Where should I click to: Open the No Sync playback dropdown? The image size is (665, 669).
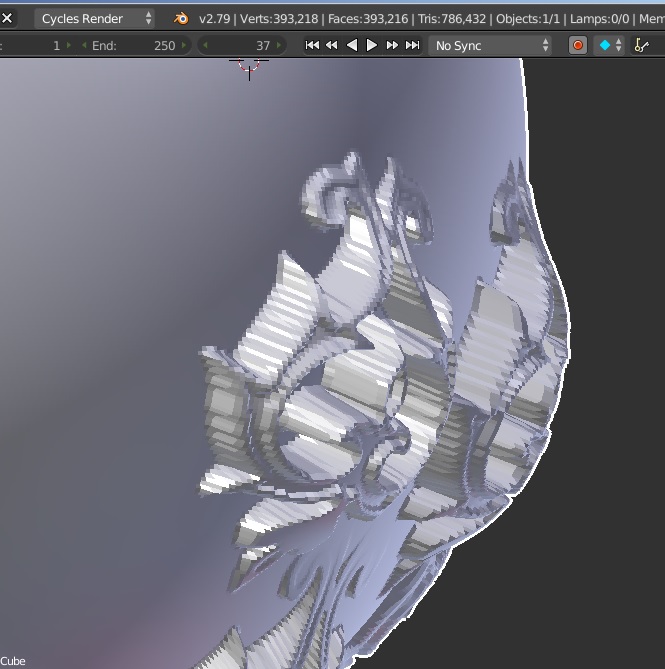[490, 45]
